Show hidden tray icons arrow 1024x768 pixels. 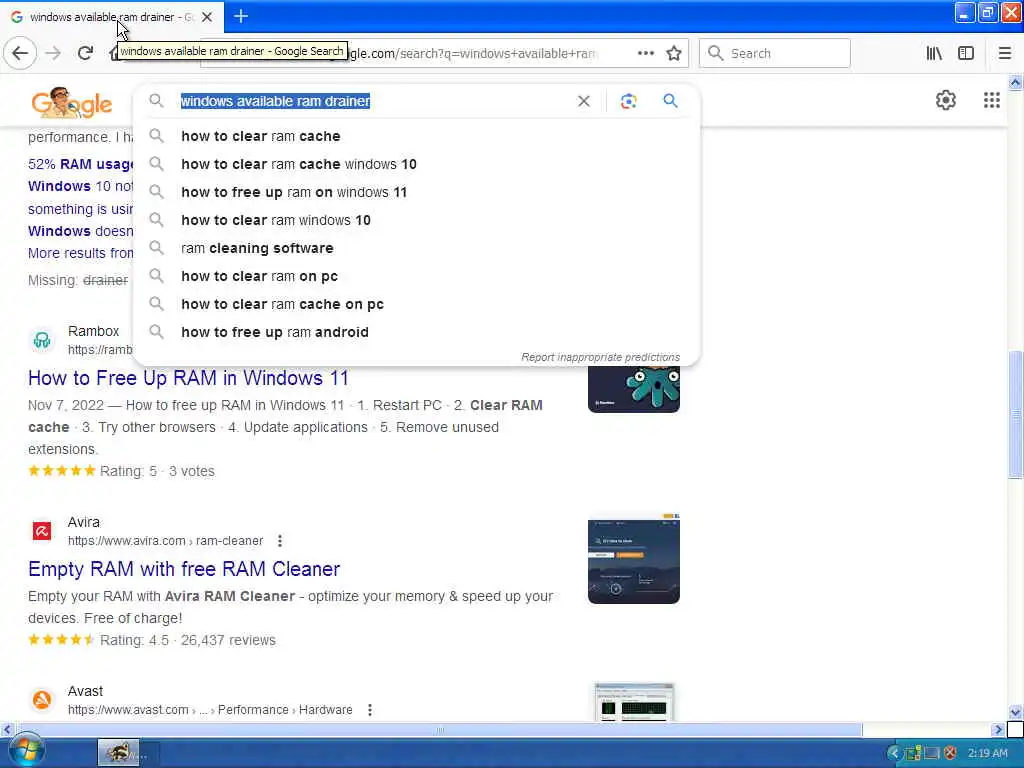click(894, 753)
